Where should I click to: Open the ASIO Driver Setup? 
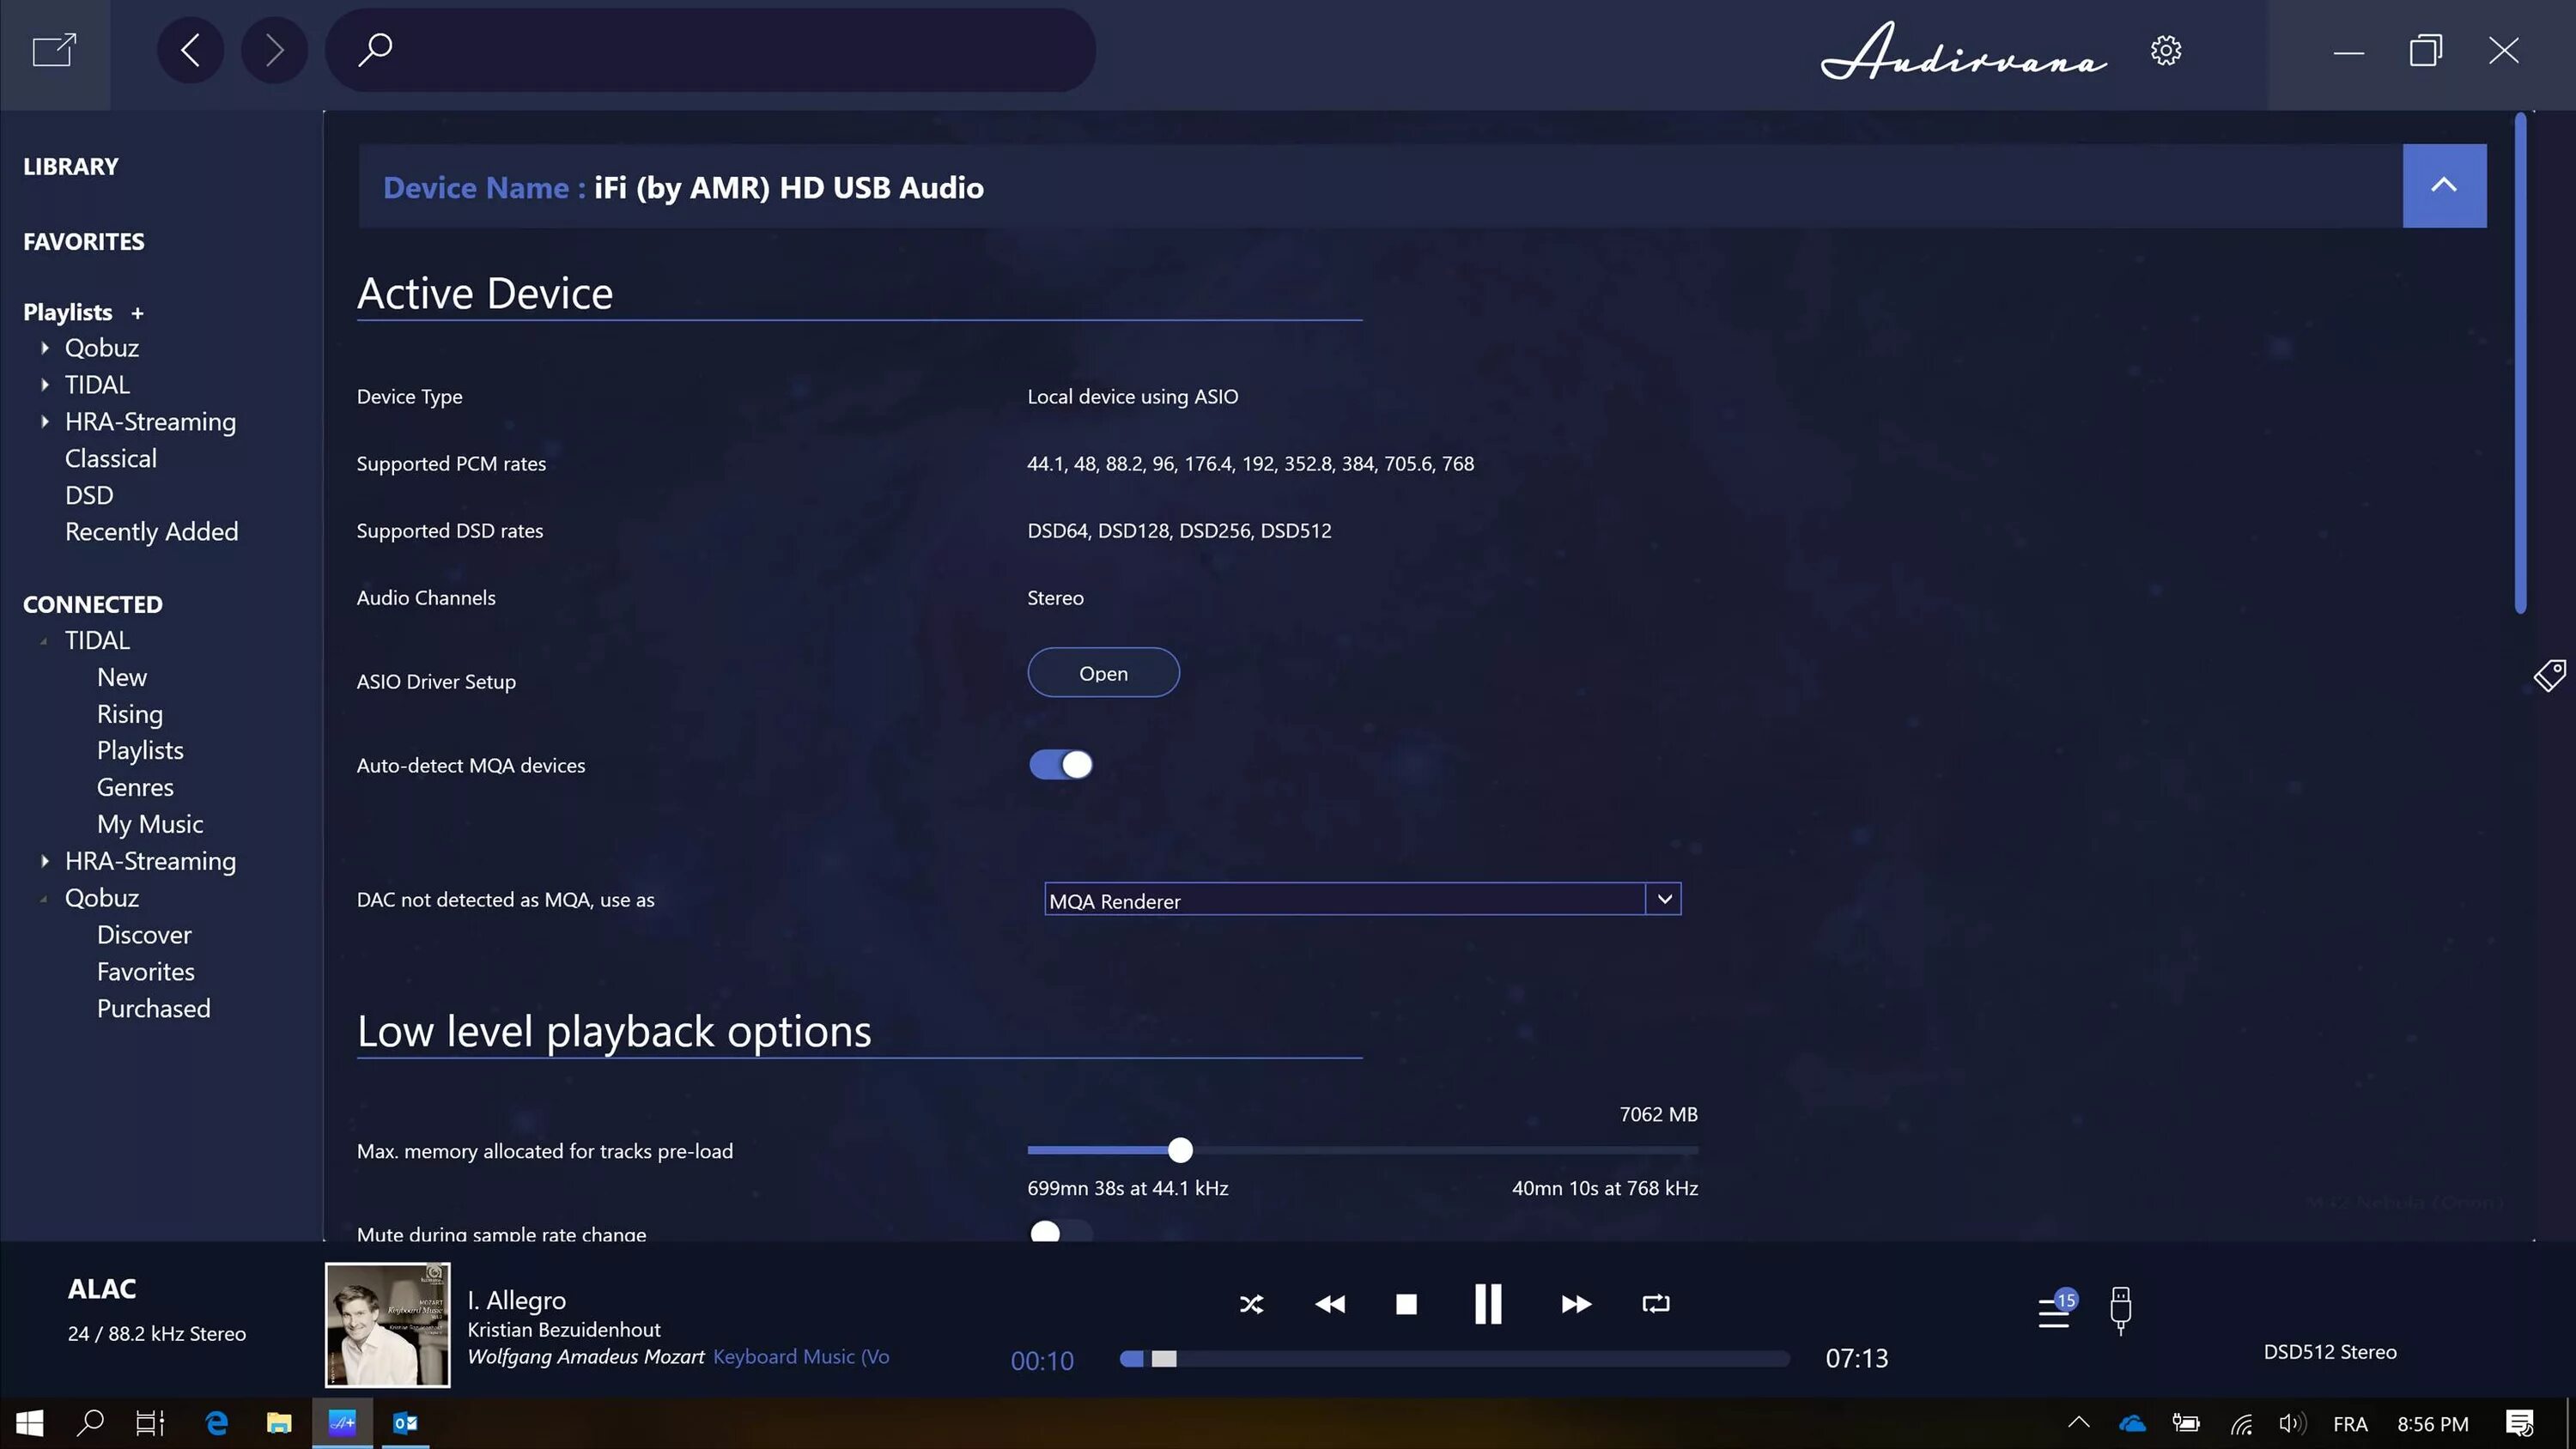point(1103,673)
